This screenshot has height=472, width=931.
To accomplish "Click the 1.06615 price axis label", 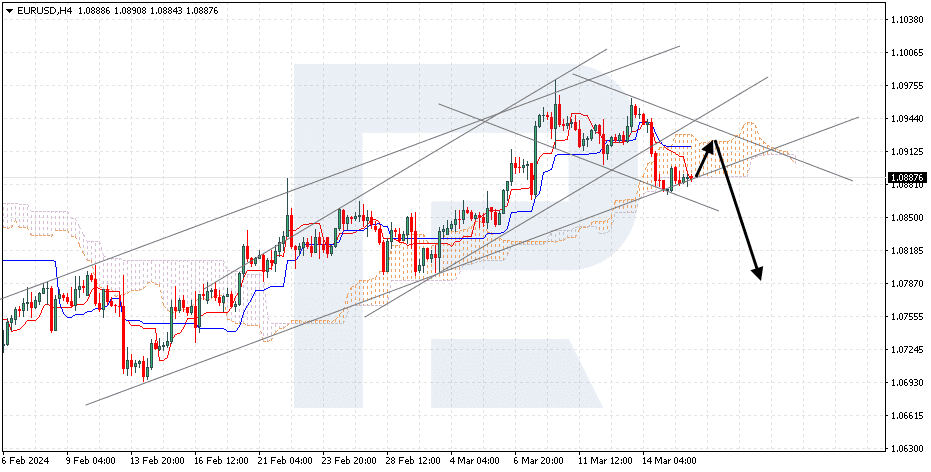I will (906, 415).
